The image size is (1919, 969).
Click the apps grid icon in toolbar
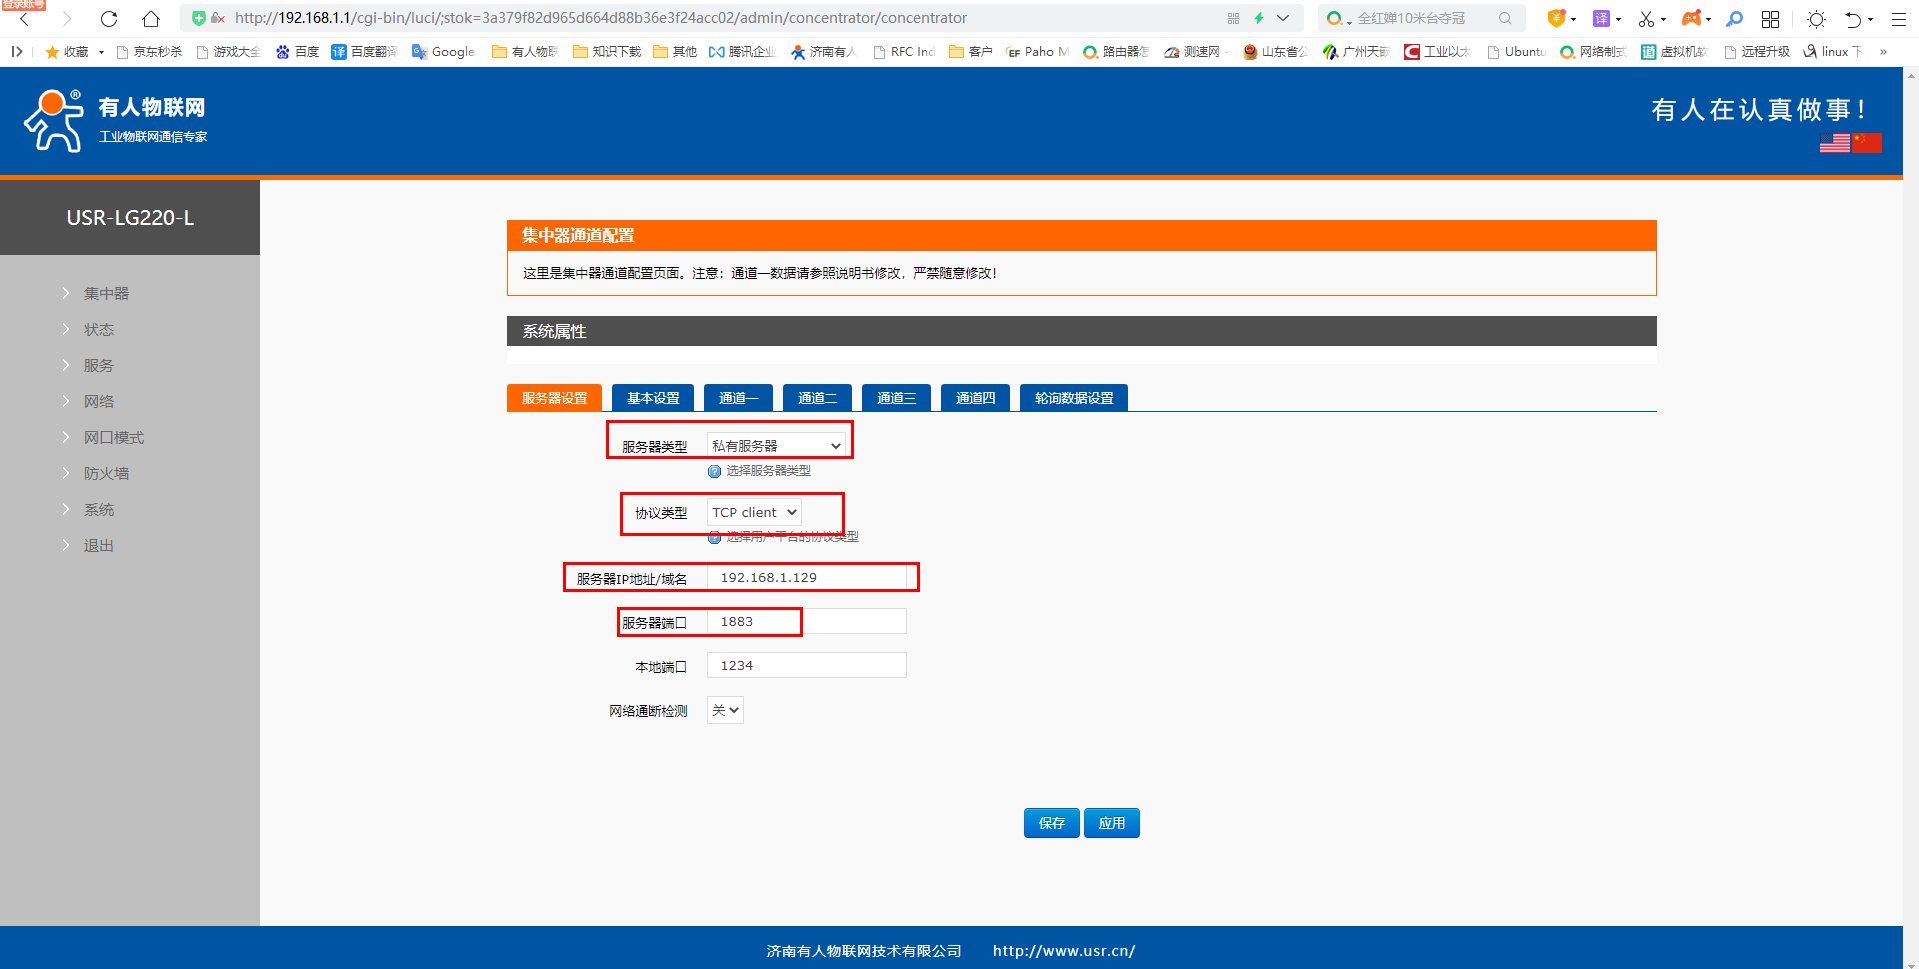(x=1770, y=18)
